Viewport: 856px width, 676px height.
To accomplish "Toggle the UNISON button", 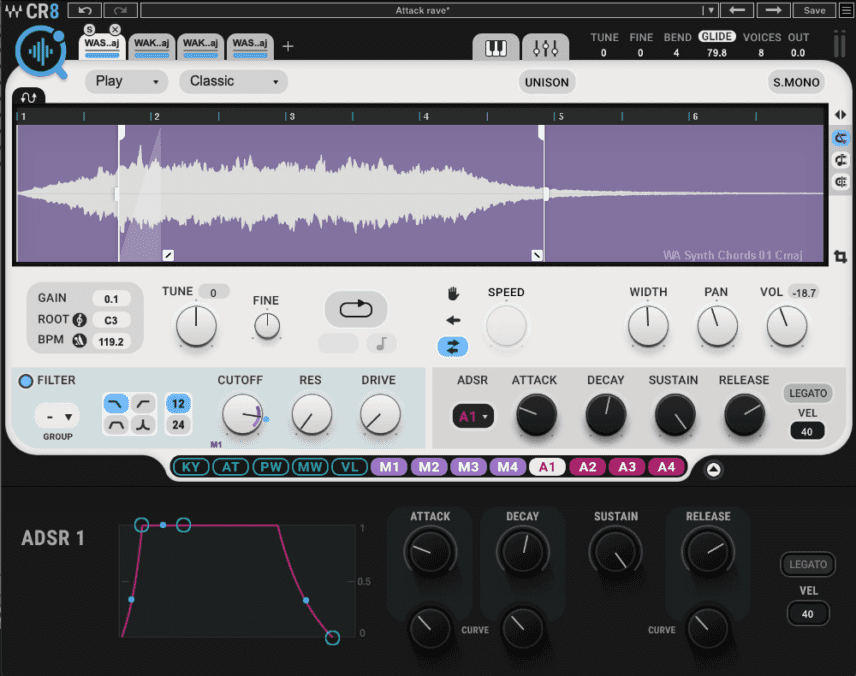I will click(x=546, y=82).
